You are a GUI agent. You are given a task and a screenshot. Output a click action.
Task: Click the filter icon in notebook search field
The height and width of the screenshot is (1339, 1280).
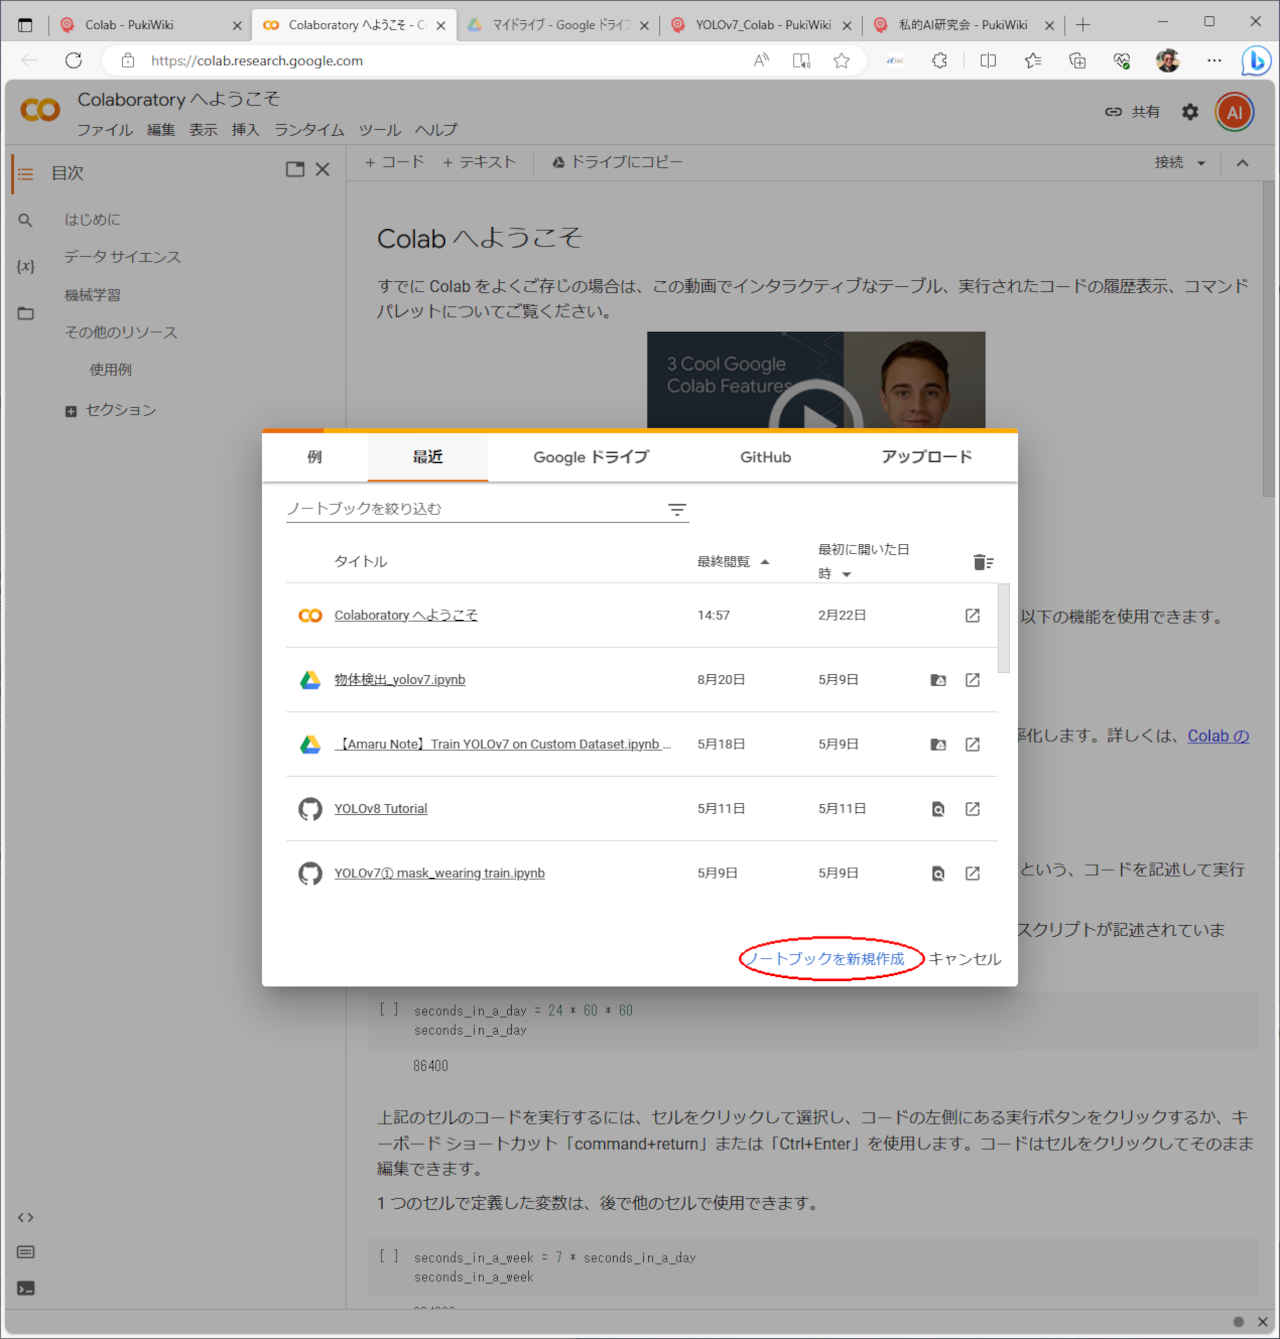tap(677, 510)
